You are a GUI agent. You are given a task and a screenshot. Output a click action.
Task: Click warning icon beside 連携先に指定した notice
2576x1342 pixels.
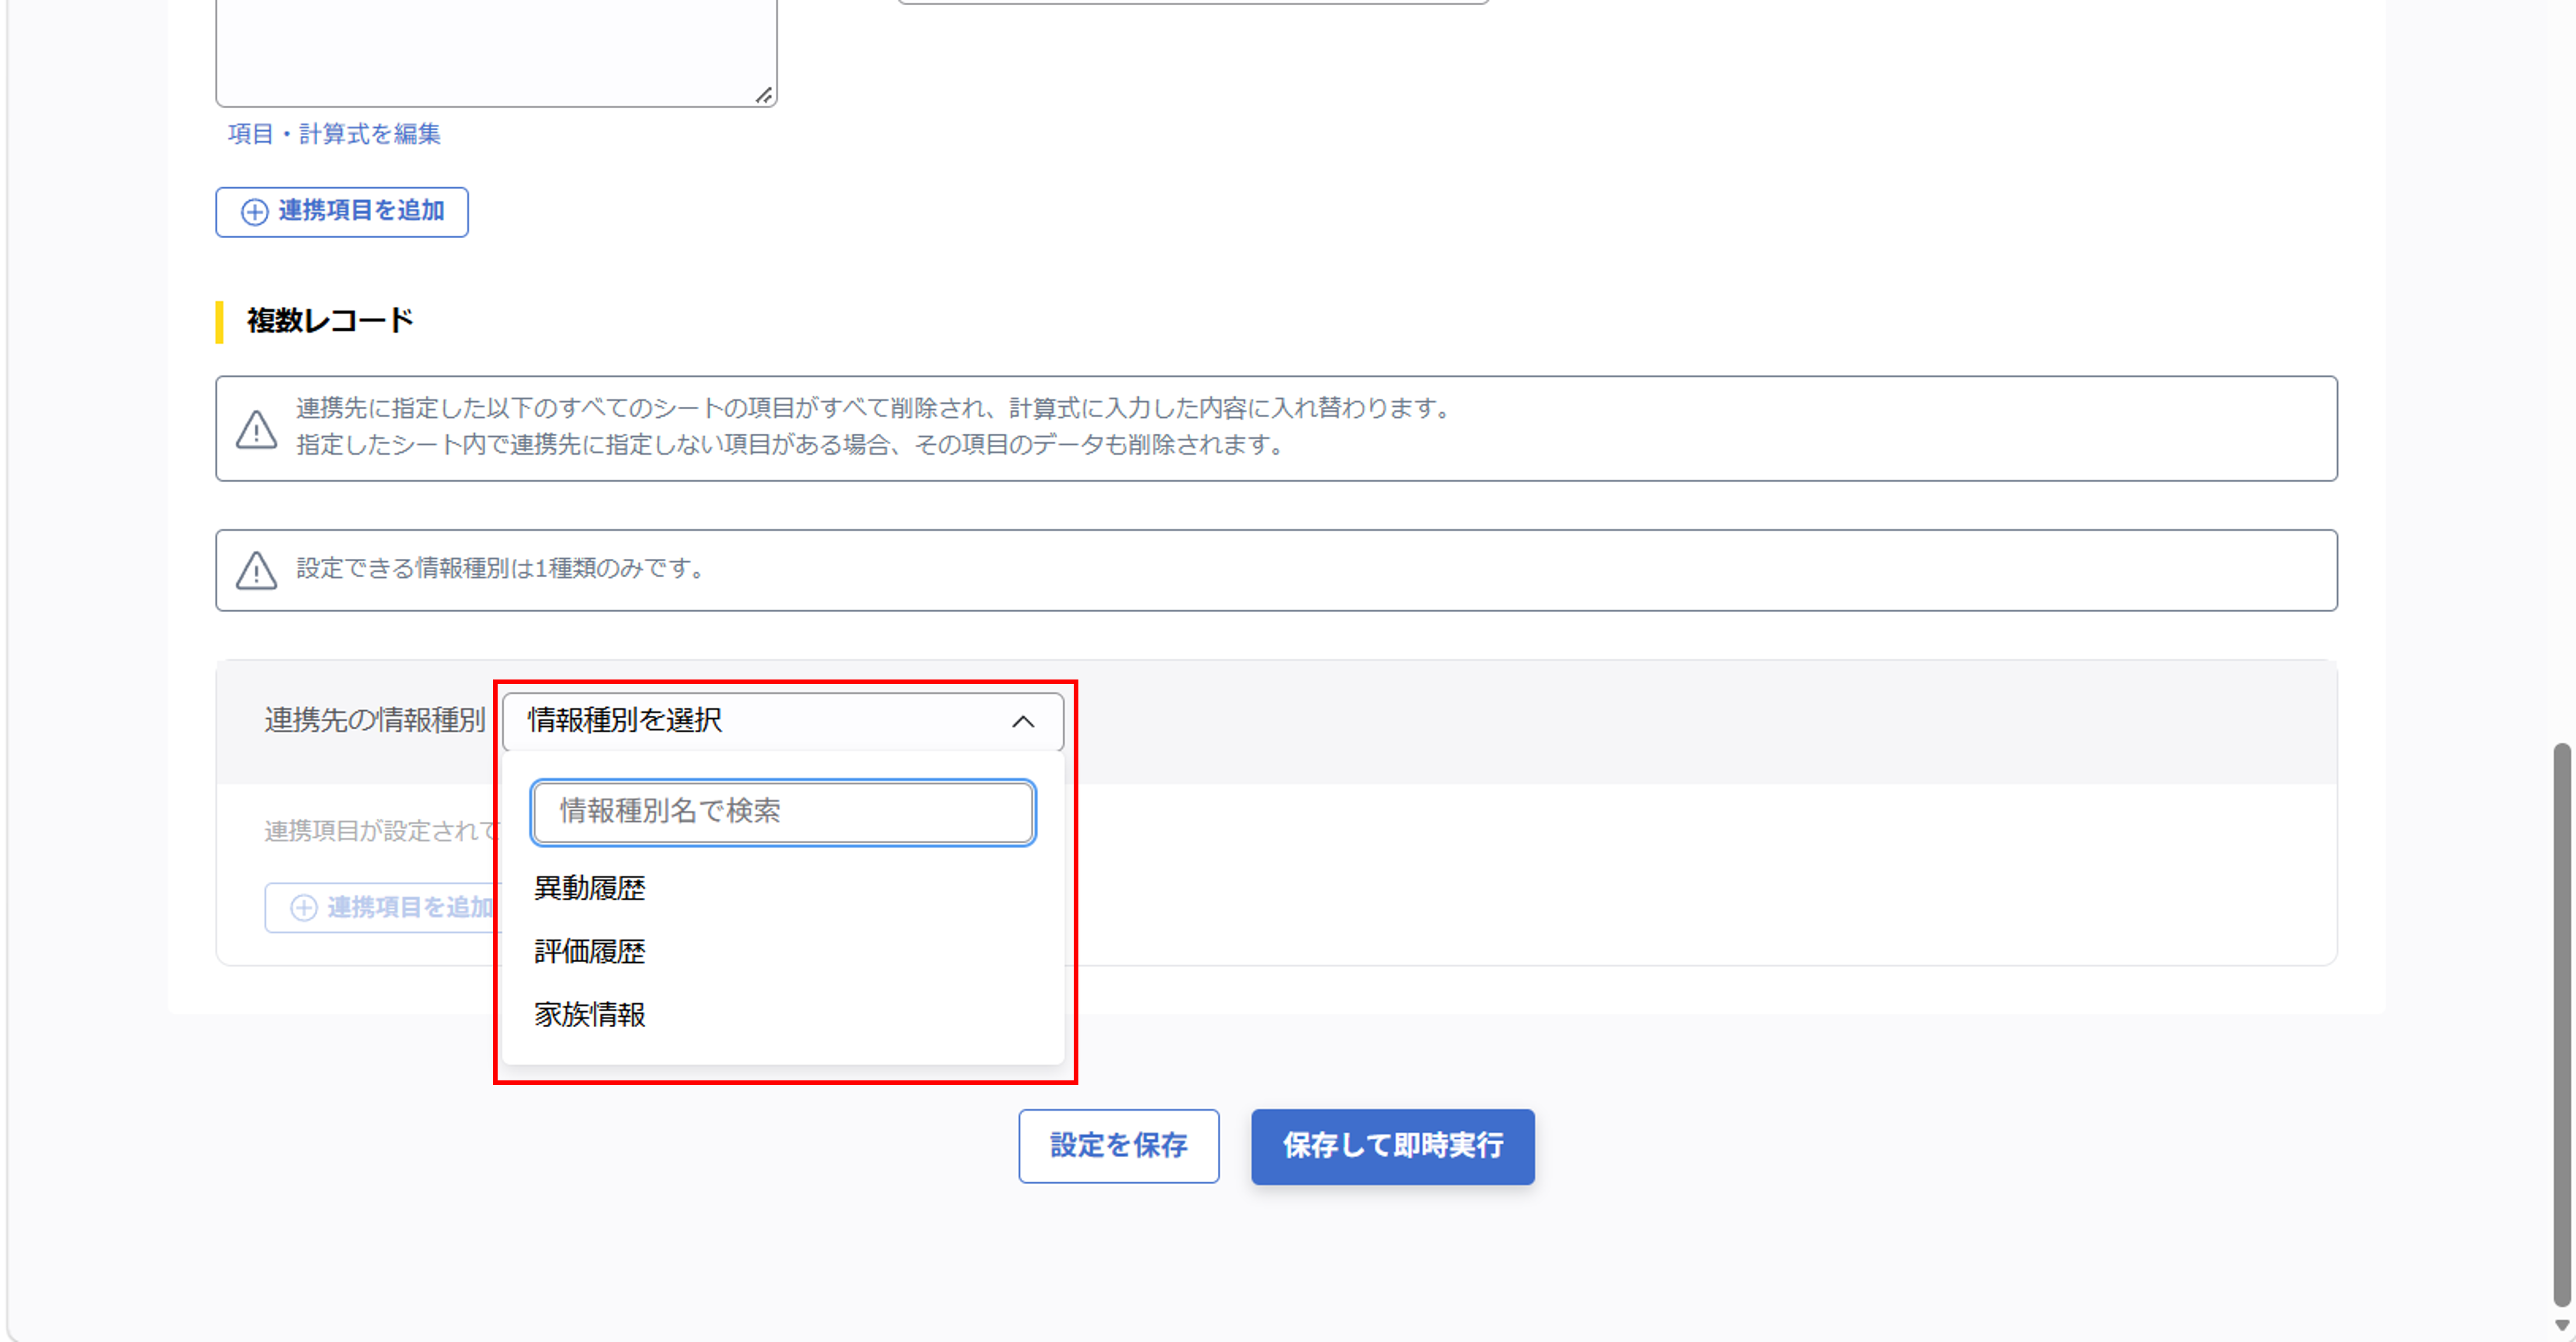coord(256,429)
